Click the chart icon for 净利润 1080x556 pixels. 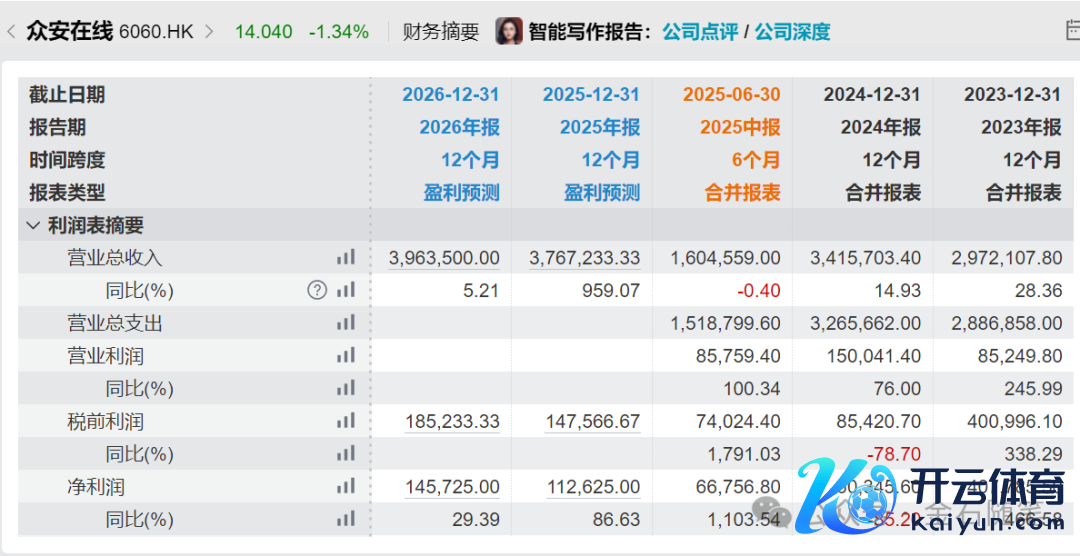pos(346,487)
